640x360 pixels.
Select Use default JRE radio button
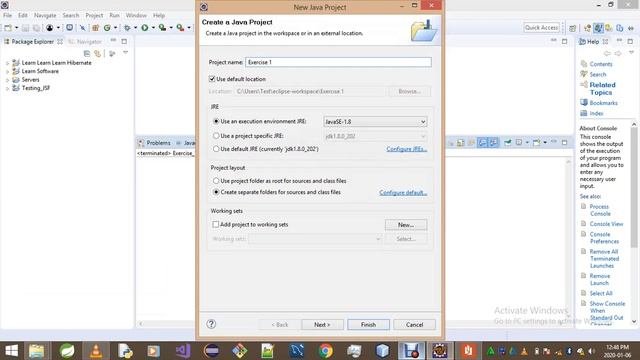point(216,149)
